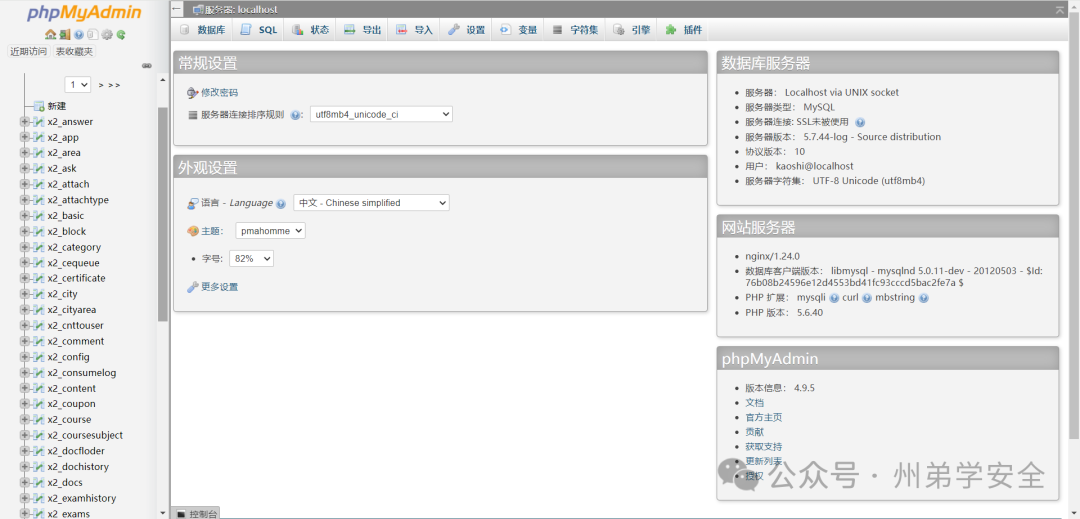The height and width of the screenshot is (519, 1080).
Task: Expand the x2_ask tree node
Action: point(25,169)
